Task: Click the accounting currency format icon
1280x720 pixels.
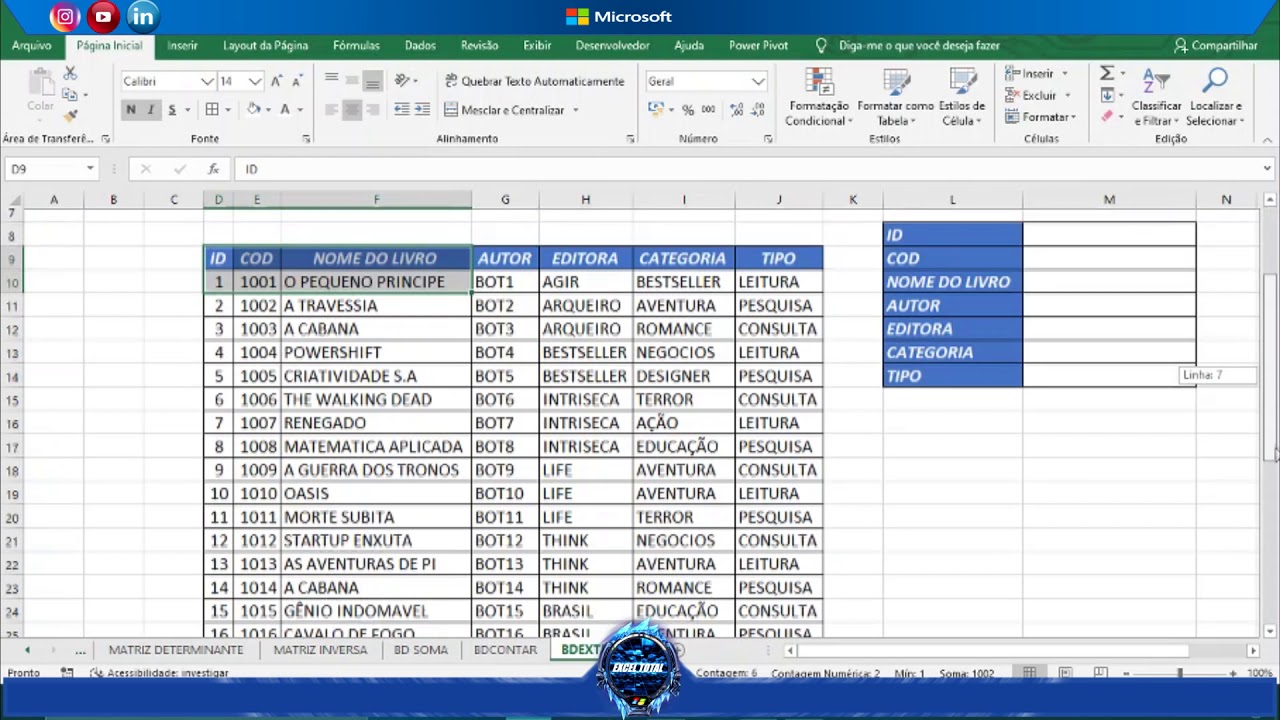Action: tap(656, 110)
